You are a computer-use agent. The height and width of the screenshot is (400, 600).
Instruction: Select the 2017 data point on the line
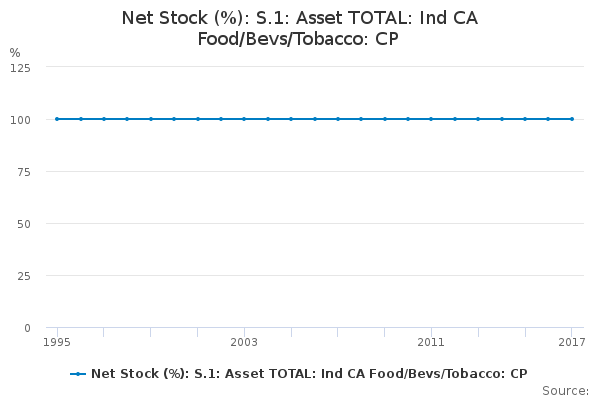coord(572,119)
